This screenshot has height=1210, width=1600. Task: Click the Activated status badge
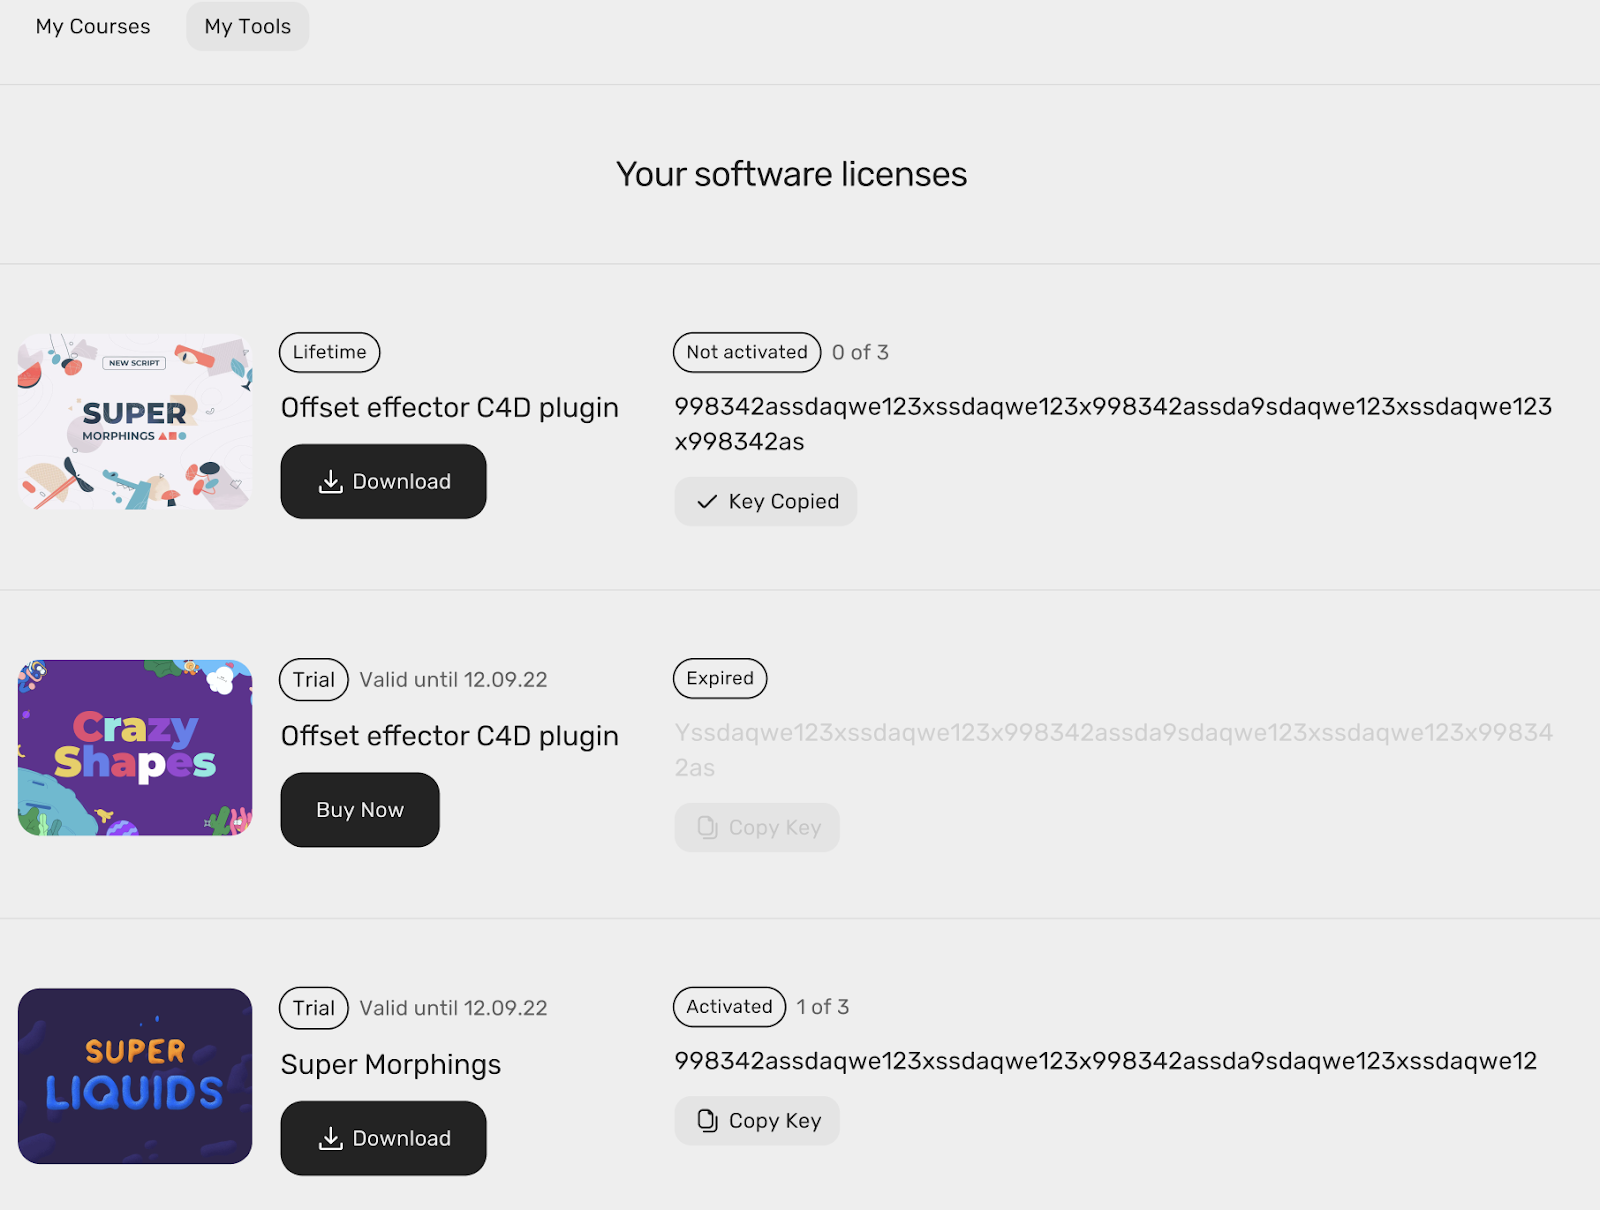point(729,1007)
